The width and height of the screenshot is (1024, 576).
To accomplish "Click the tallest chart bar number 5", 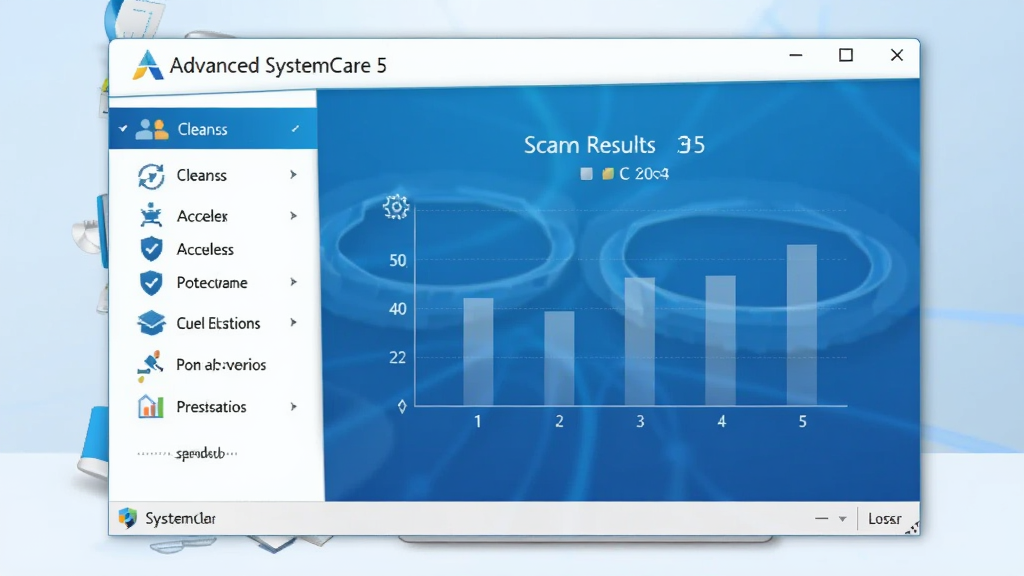I will click(801, 325).
